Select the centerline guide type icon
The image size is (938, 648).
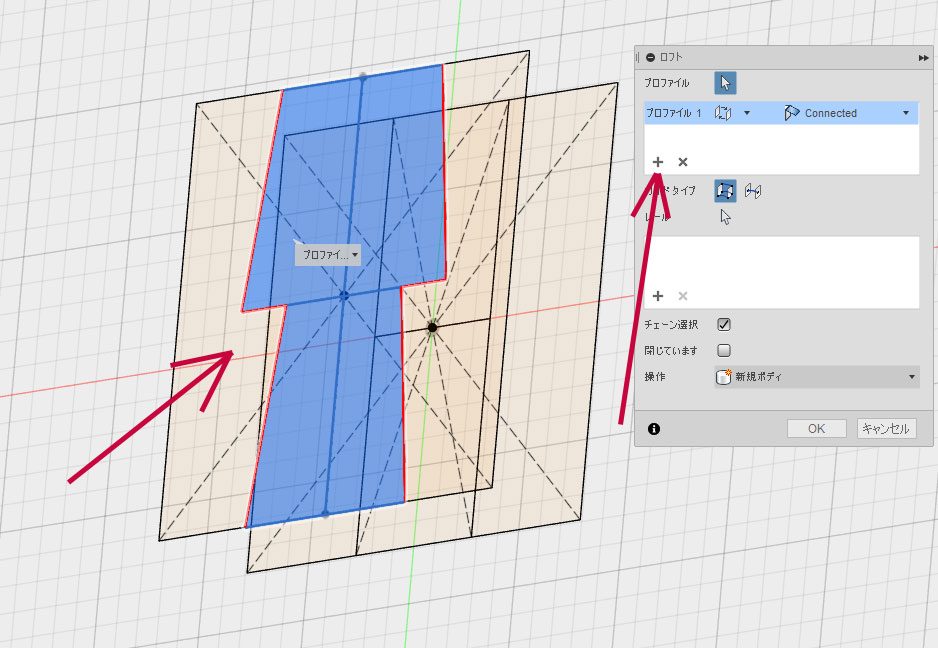tap(752, 190)
